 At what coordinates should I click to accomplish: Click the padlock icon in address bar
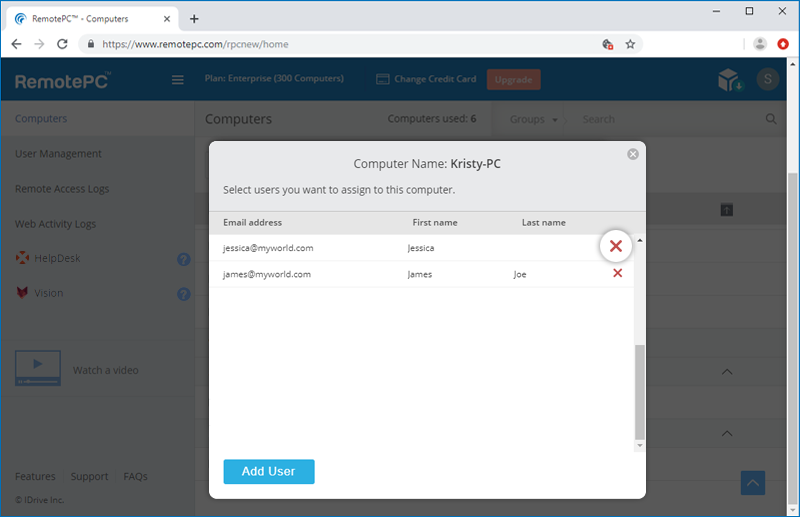[91, 44]
